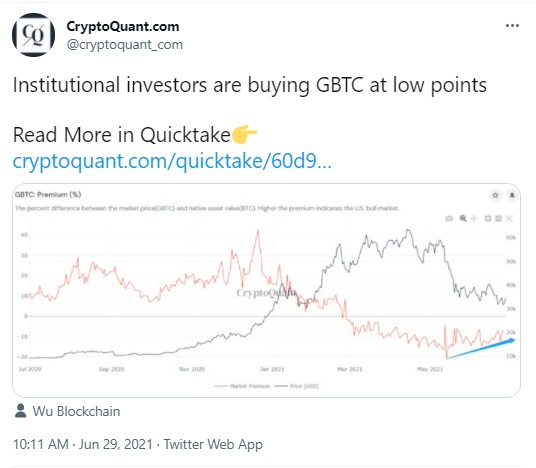
Task: Click the bell alert icon on chart
Action: pos(512,195)
